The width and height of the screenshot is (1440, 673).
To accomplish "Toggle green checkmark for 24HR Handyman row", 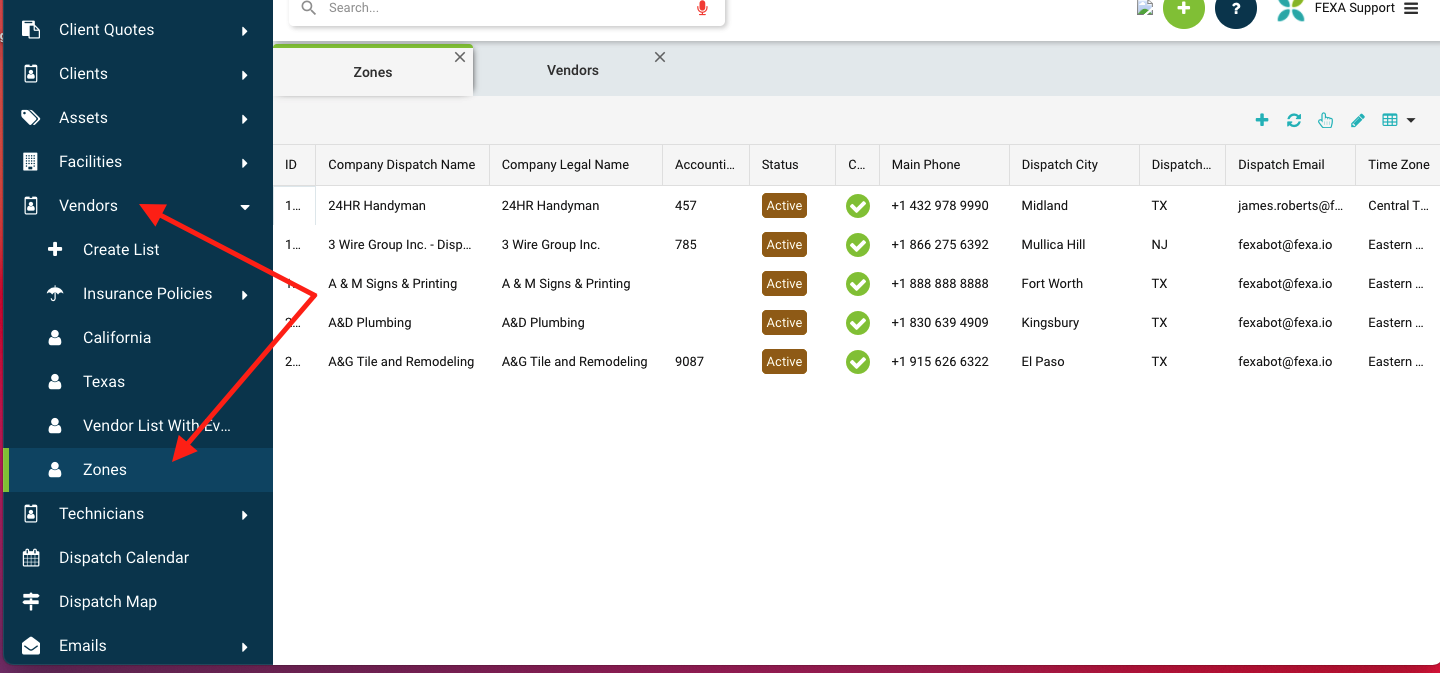I will [x=857, y=206].
